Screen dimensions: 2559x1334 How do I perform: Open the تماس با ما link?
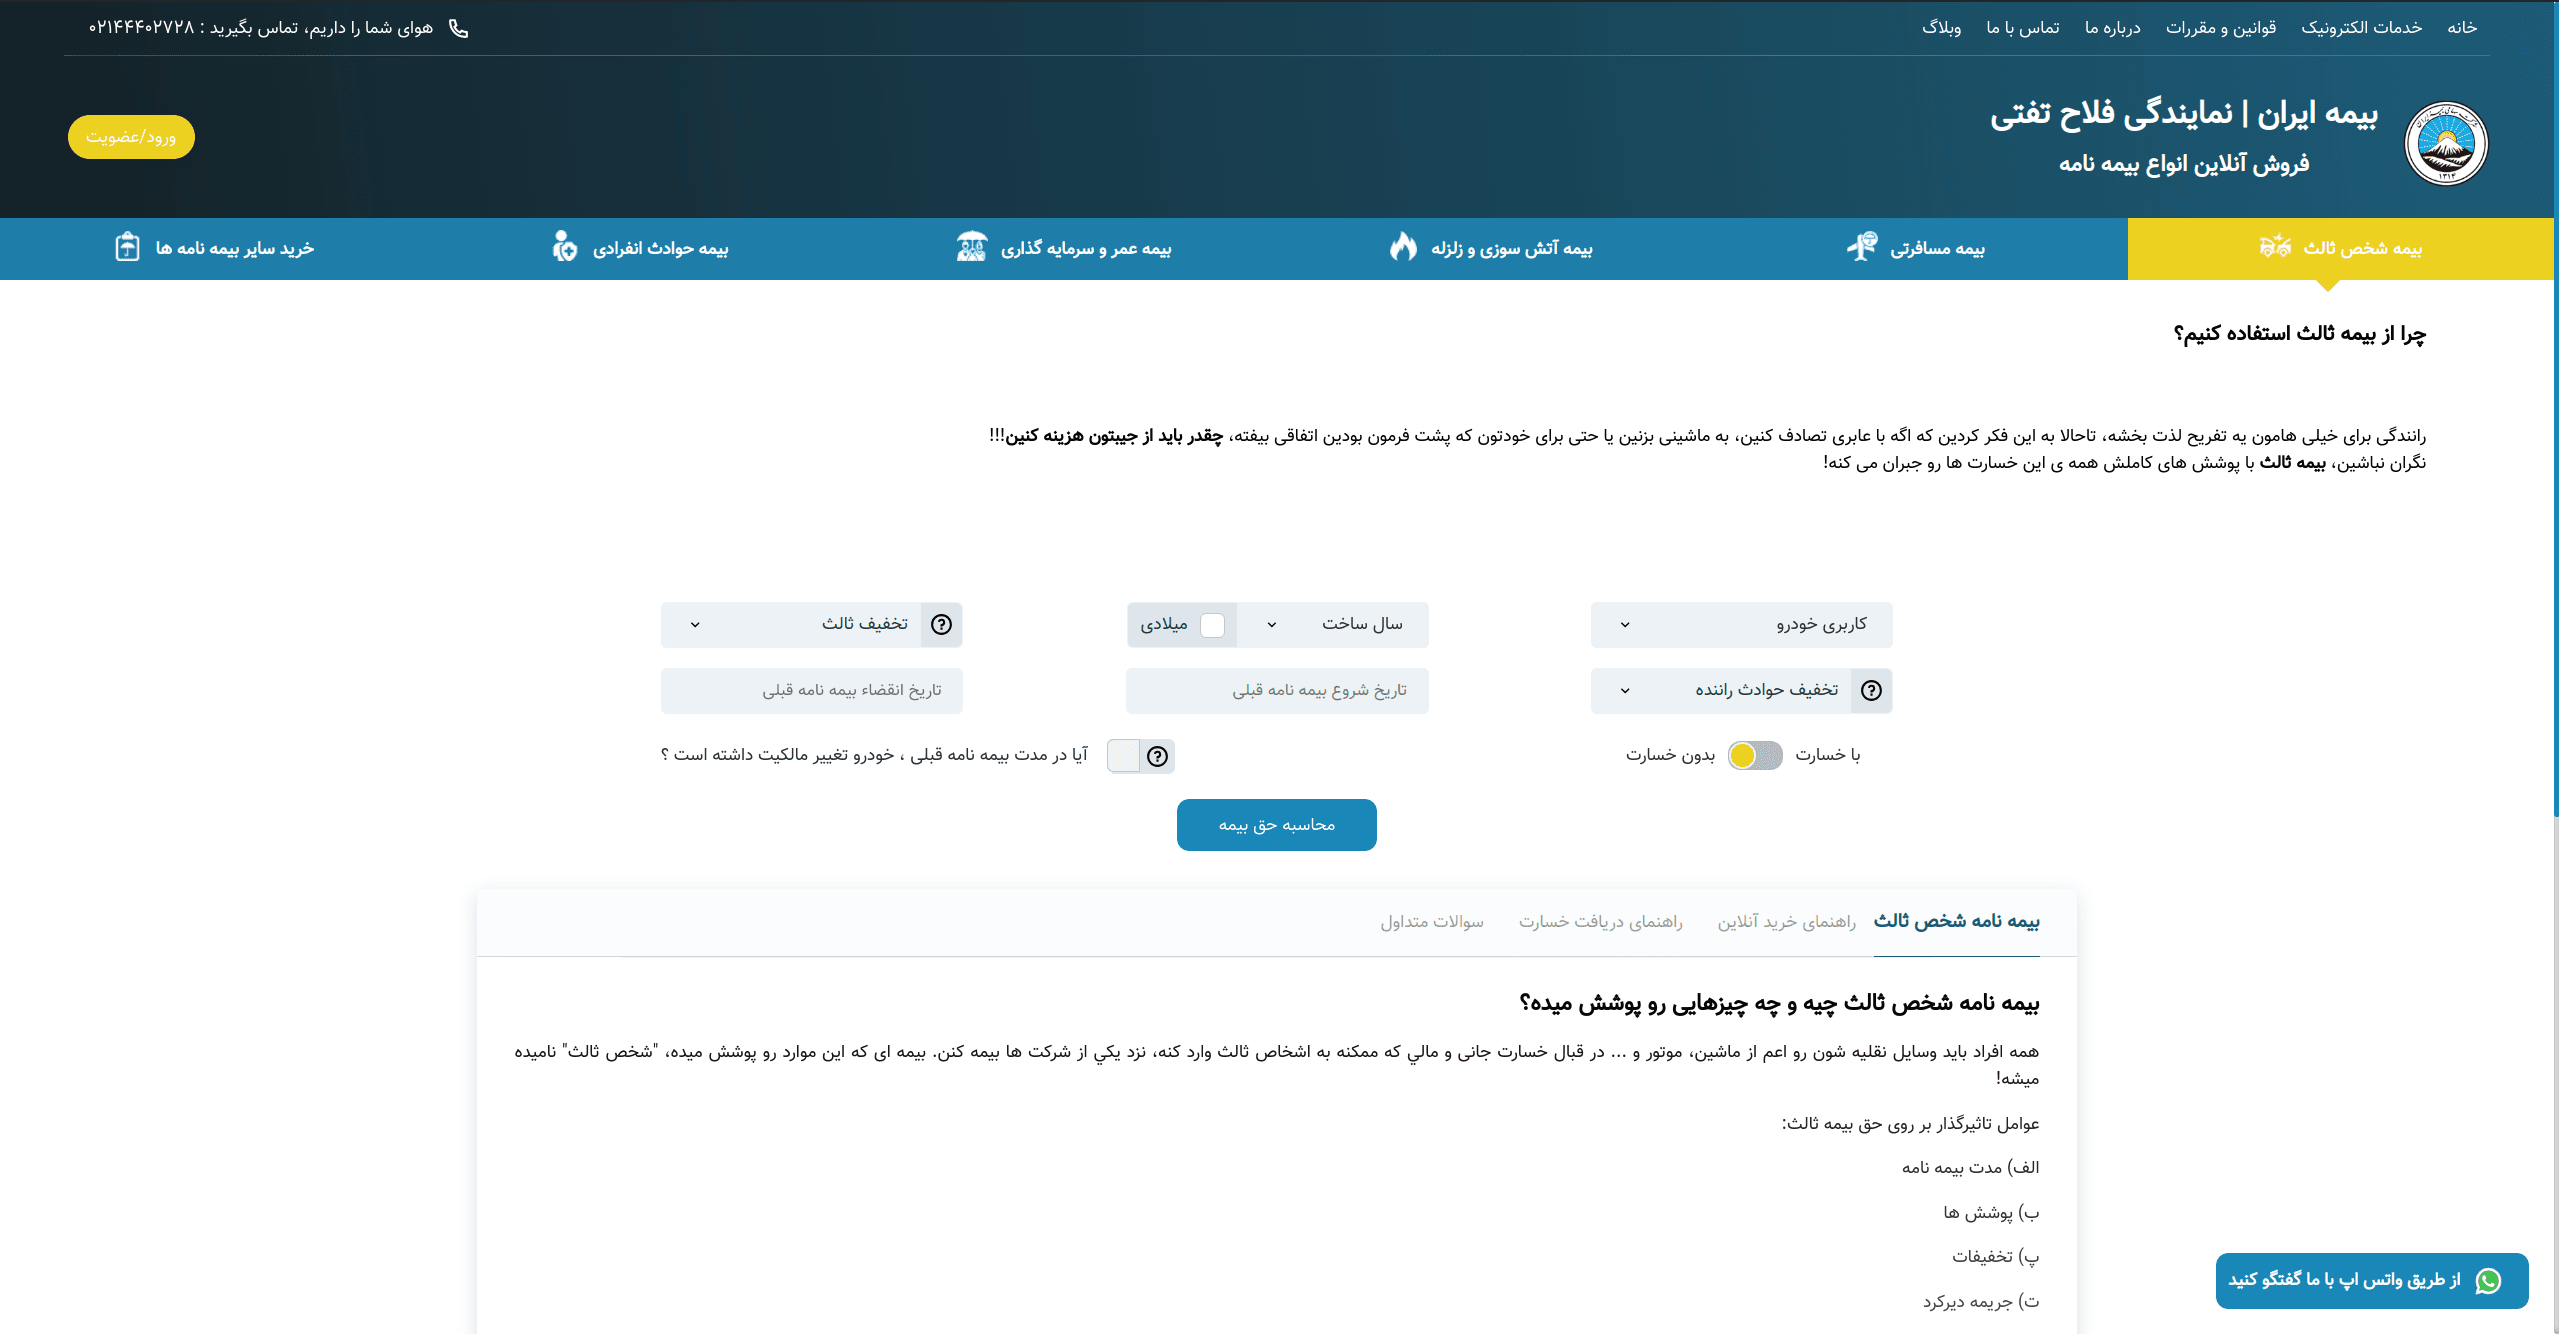tap(2022, 28)
